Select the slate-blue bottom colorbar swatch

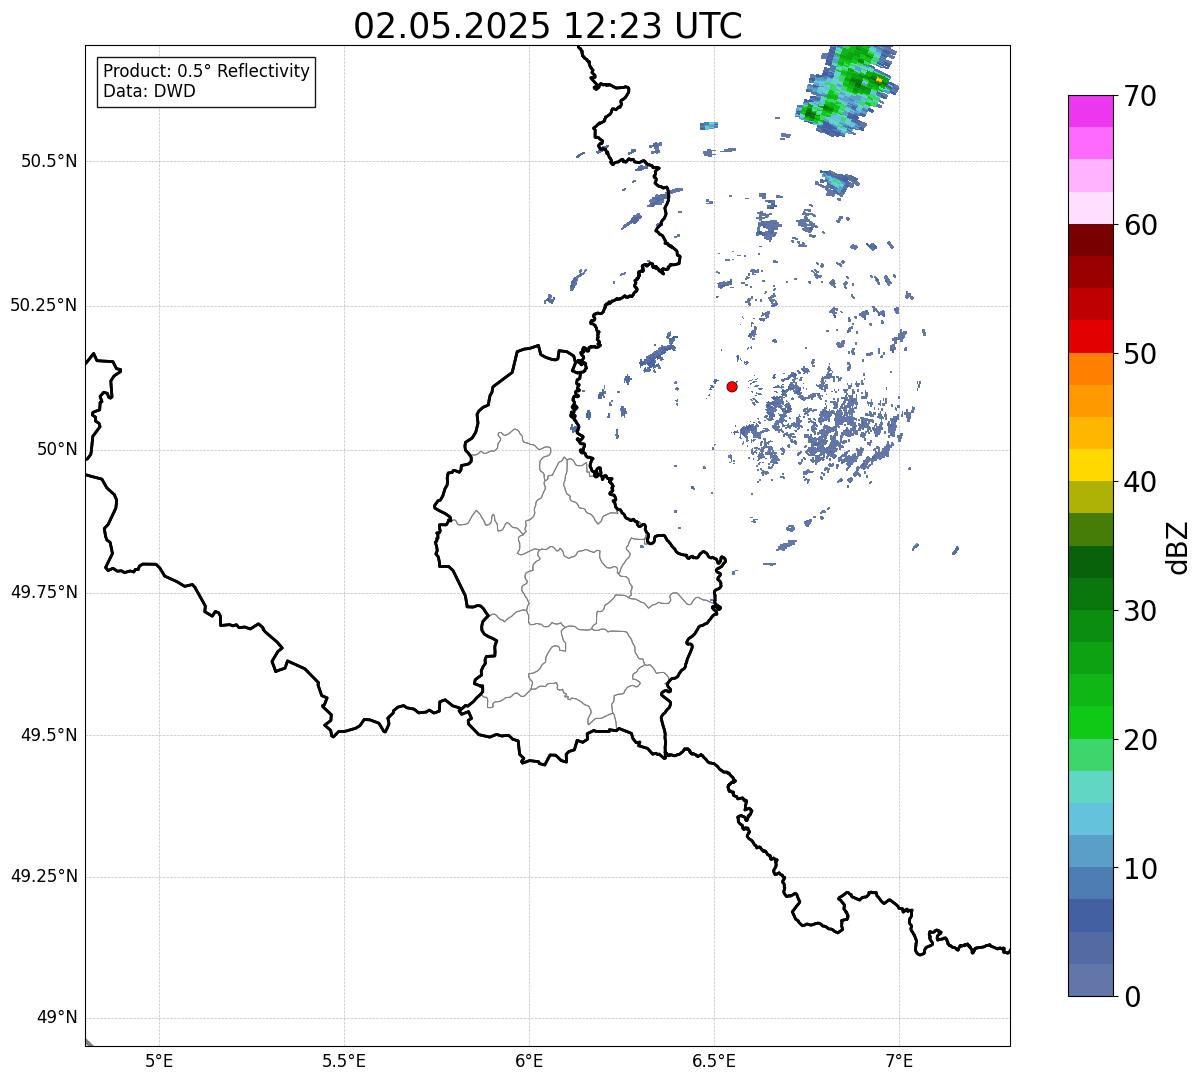(1091, 980)
